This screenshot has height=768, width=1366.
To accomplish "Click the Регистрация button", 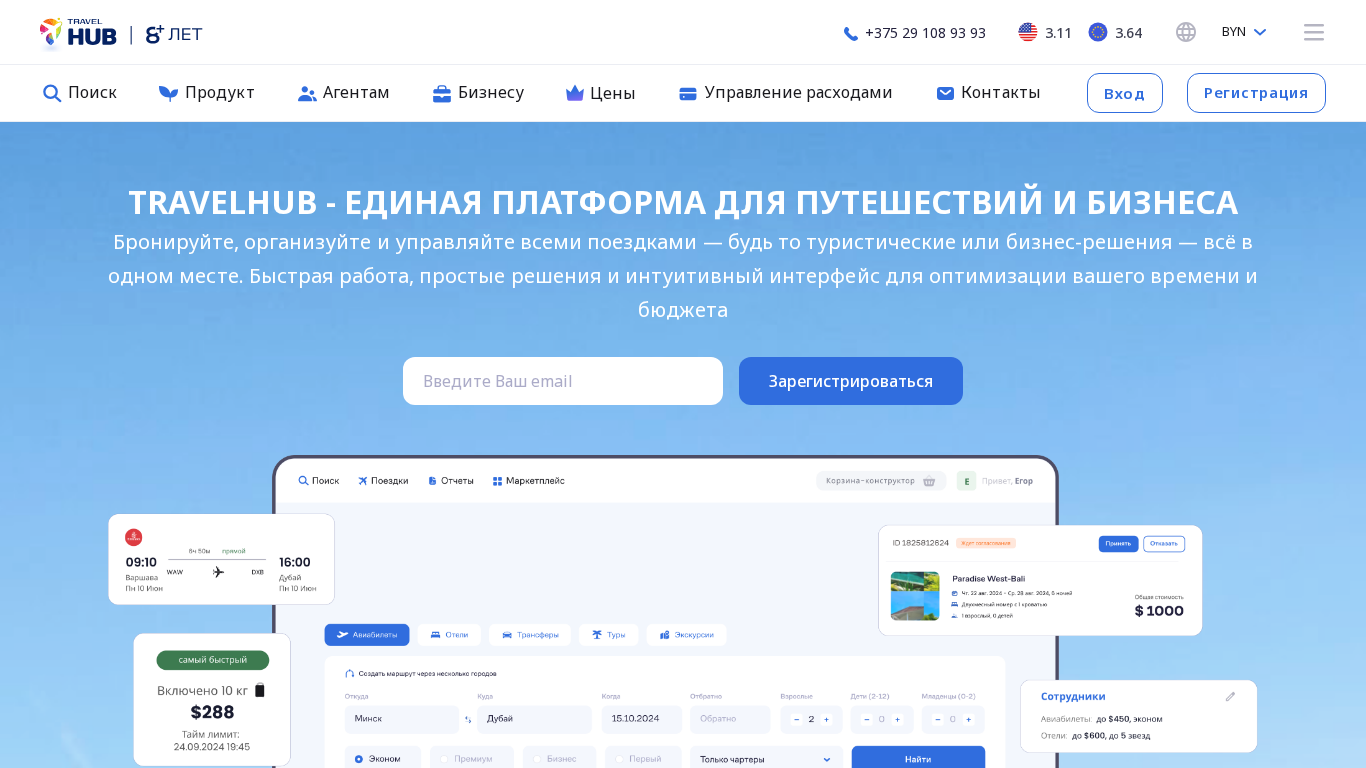I will point(1256,93).
